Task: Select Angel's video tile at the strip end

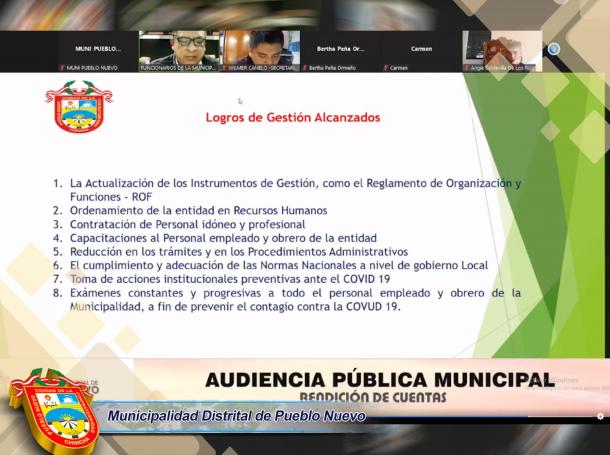Action: point(502,50)
